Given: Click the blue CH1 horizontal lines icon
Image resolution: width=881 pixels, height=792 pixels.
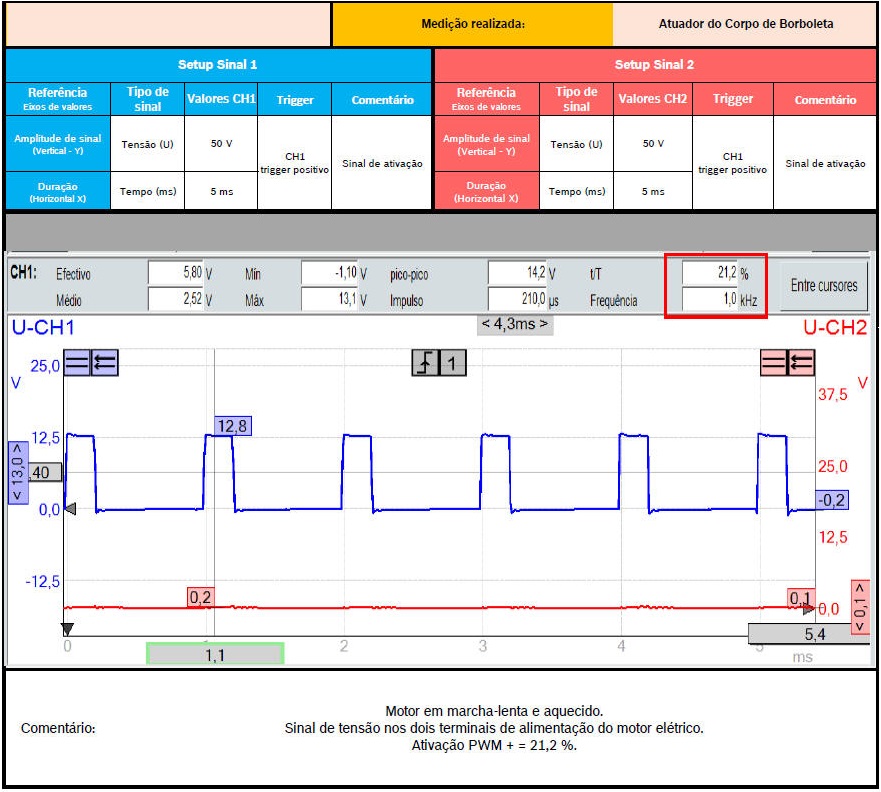Looking at the screenshot, I should click(77, 363).
